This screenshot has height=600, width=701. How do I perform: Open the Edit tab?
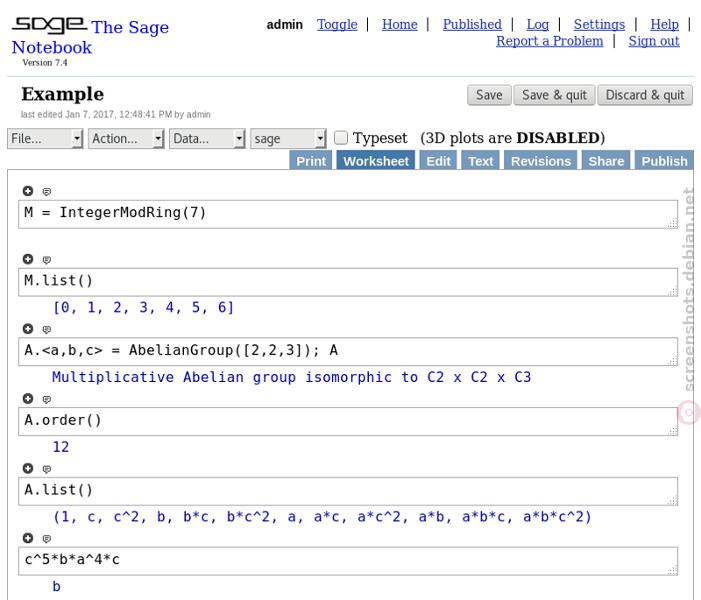[x=438, y=161]
